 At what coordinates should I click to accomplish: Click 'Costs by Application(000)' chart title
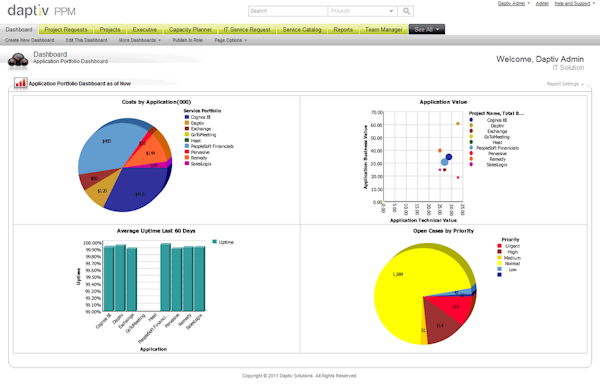[x=156, y=102]
